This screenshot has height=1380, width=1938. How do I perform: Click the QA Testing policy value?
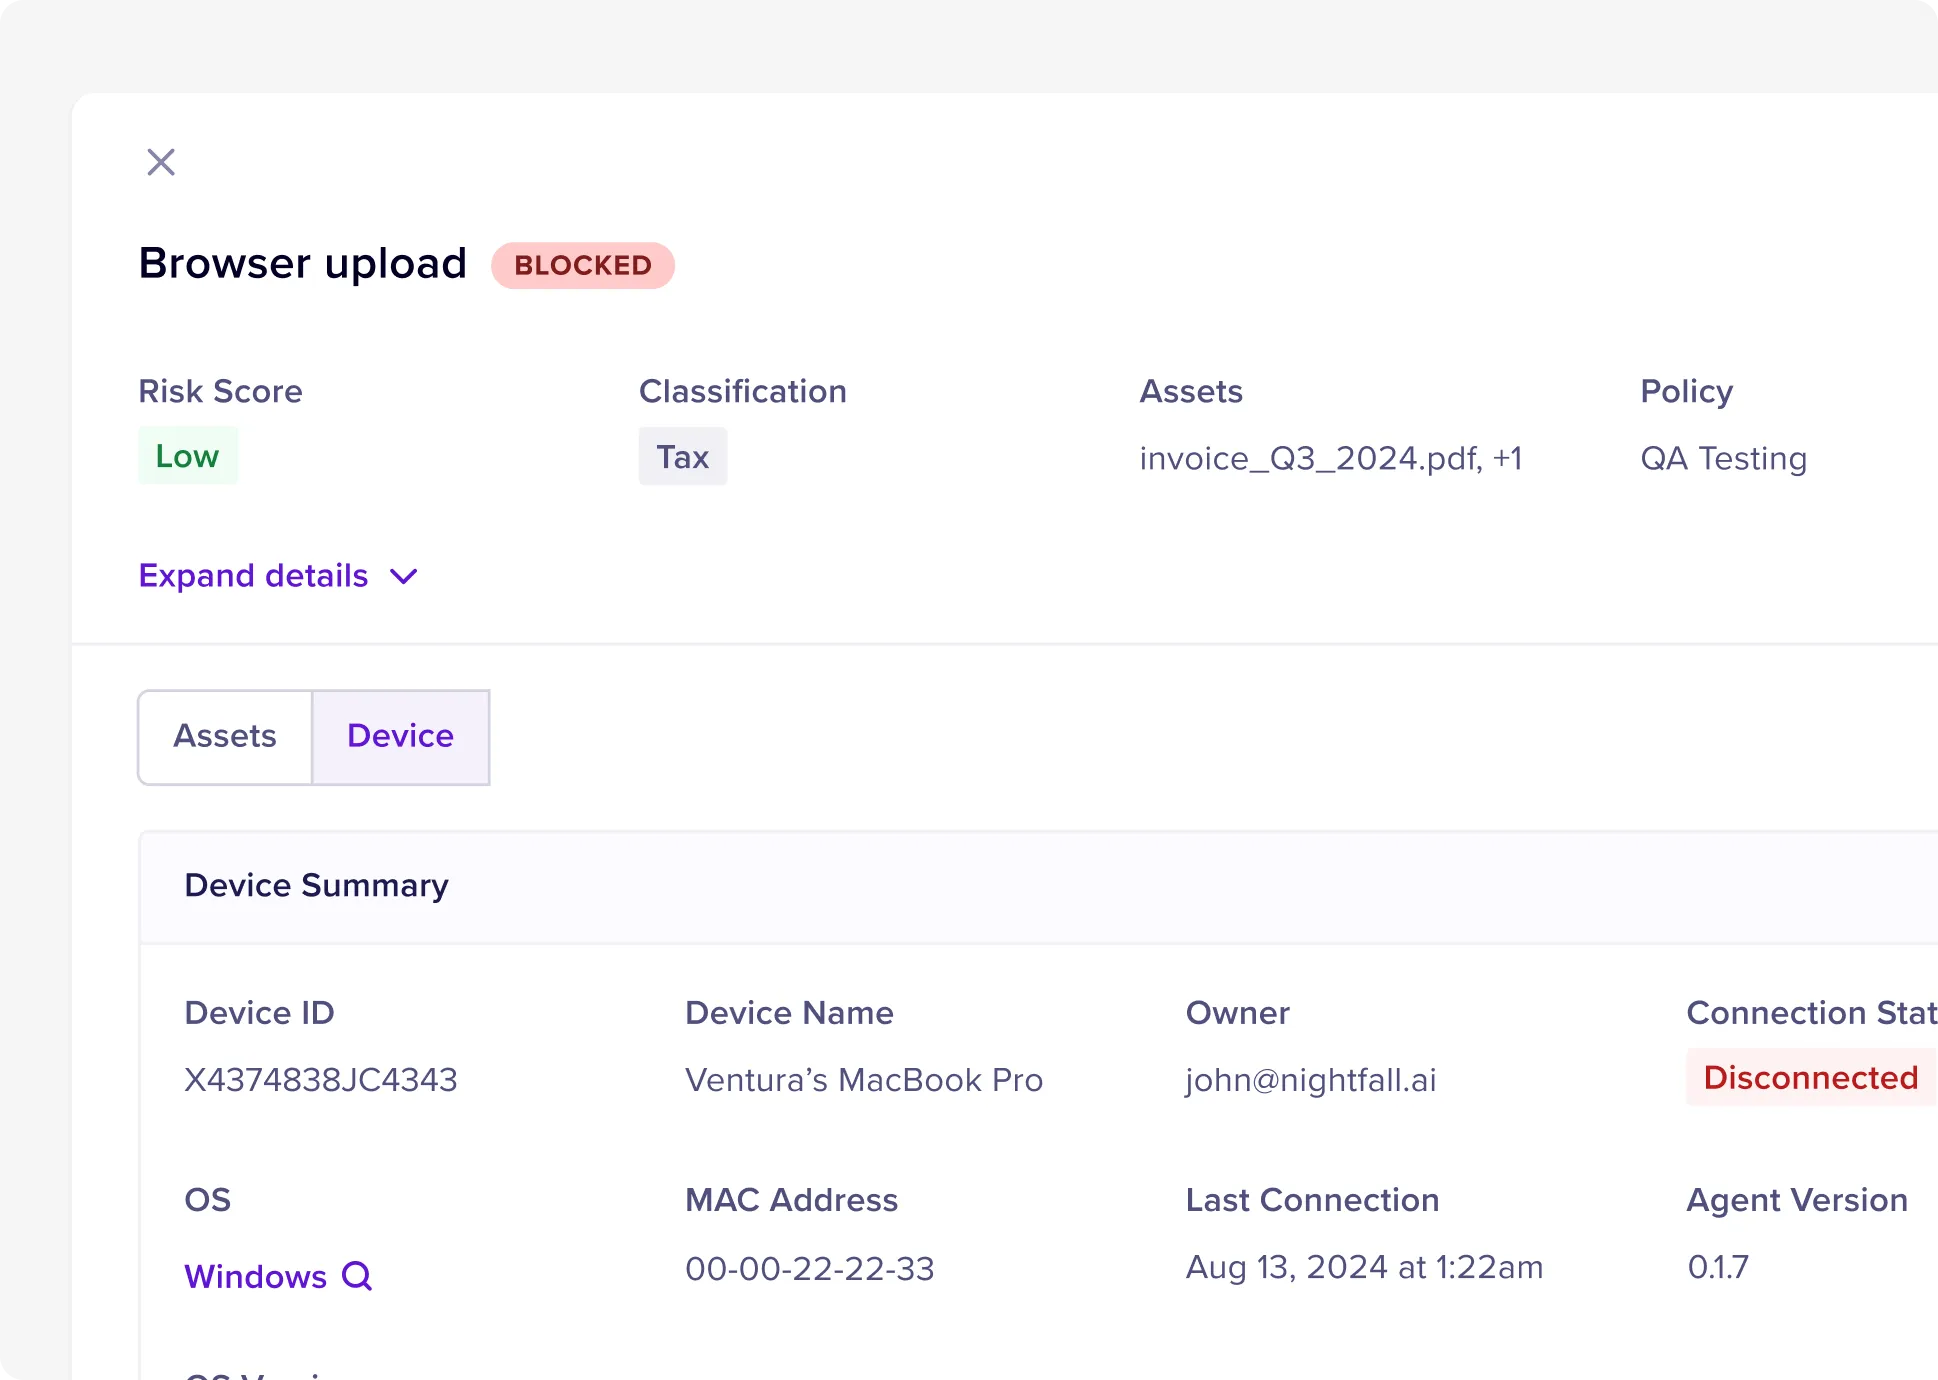[1723, 459]
